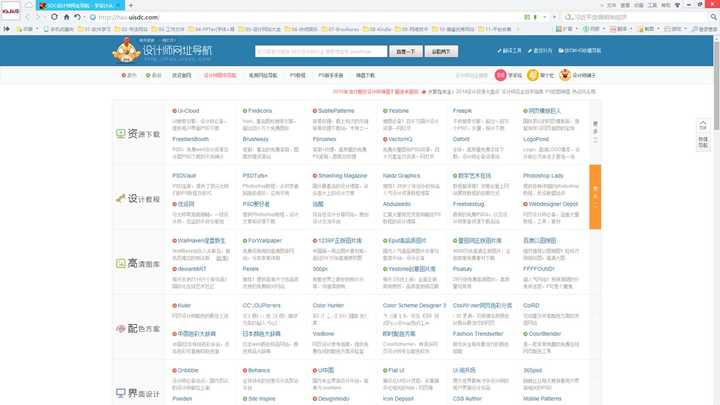The image size is (720, 405).
Task: Open the Findicons link
Action: (260, 111)
